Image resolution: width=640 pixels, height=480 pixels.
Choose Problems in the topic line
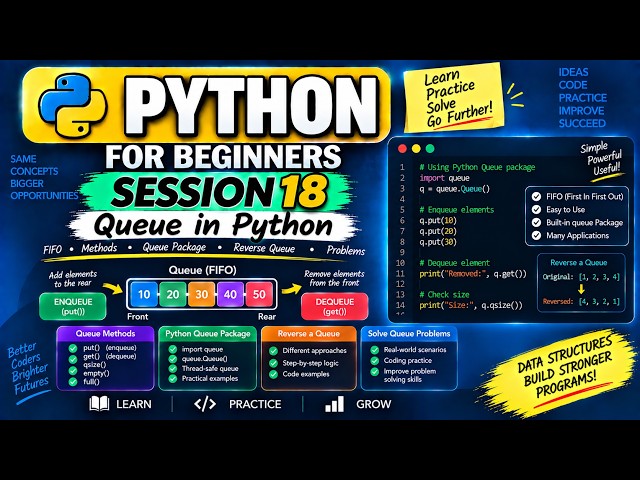tap(346, 251)
